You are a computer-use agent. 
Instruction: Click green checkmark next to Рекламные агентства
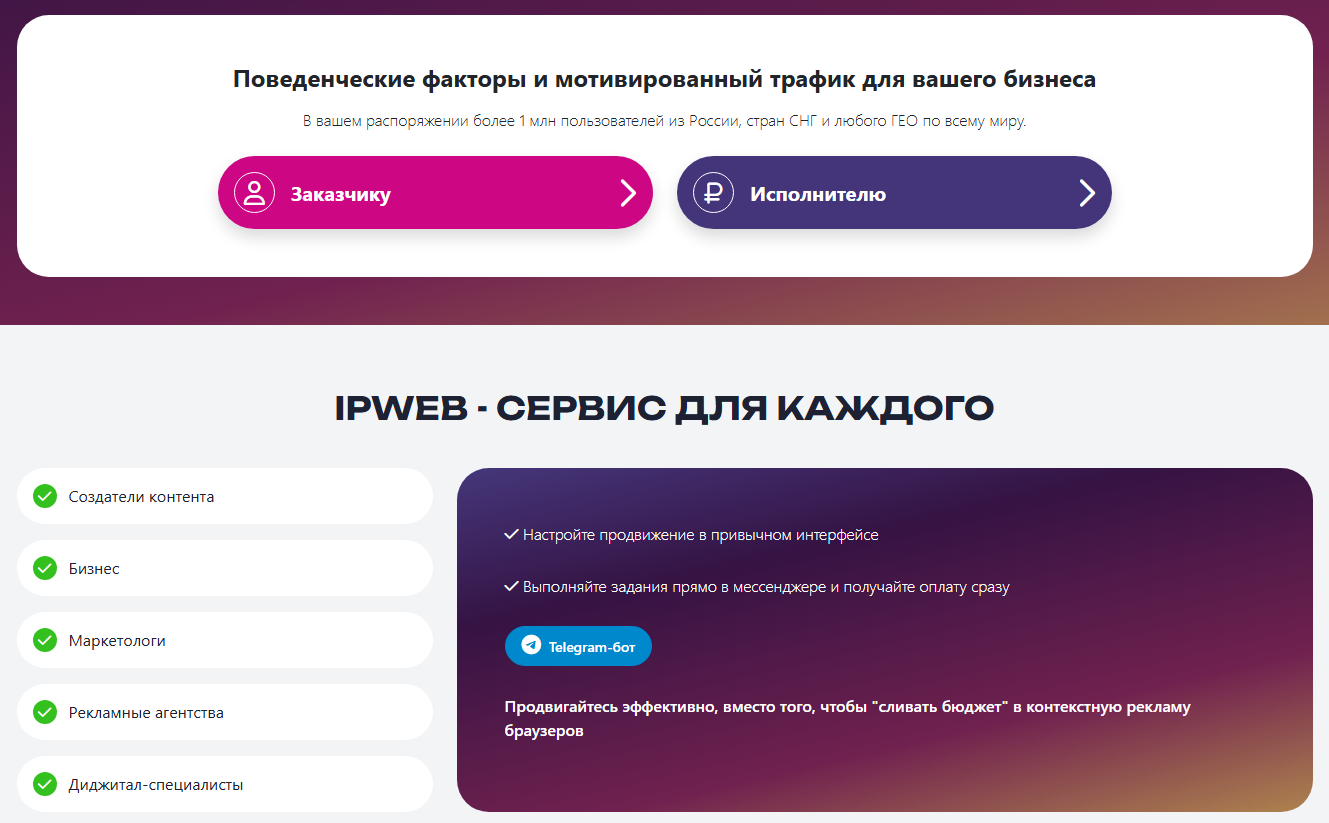click(45, 712)
